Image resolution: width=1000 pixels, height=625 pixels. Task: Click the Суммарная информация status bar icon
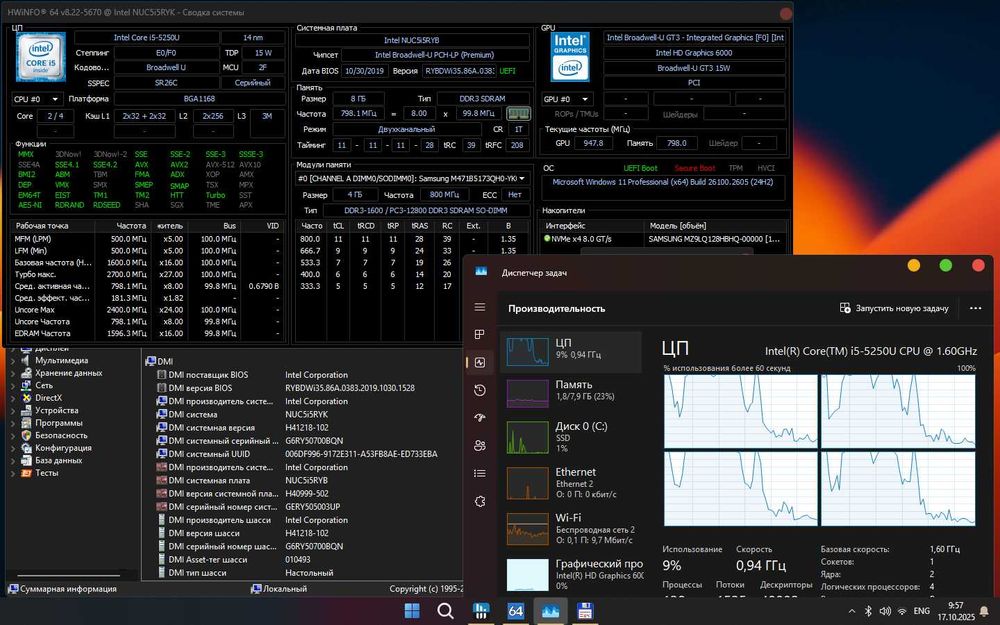13,589
